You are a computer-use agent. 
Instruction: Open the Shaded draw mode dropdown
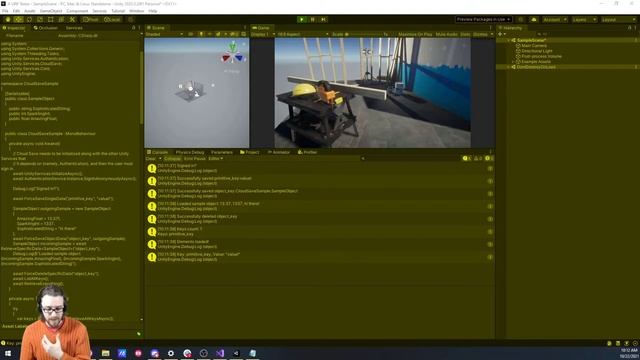pyautogui.click(x=164, y=34)
